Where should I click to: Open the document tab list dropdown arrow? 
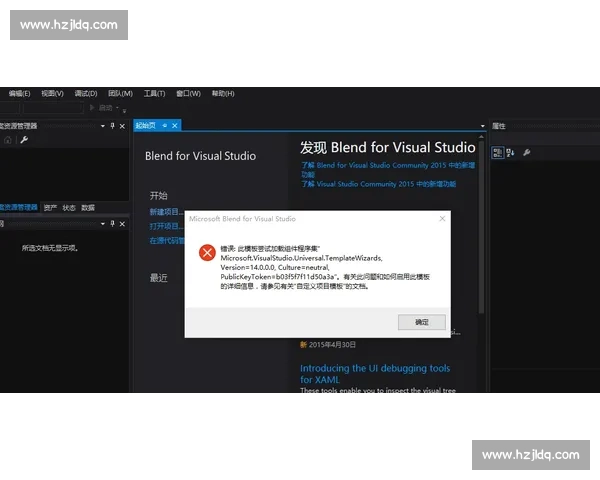point(483,126)
